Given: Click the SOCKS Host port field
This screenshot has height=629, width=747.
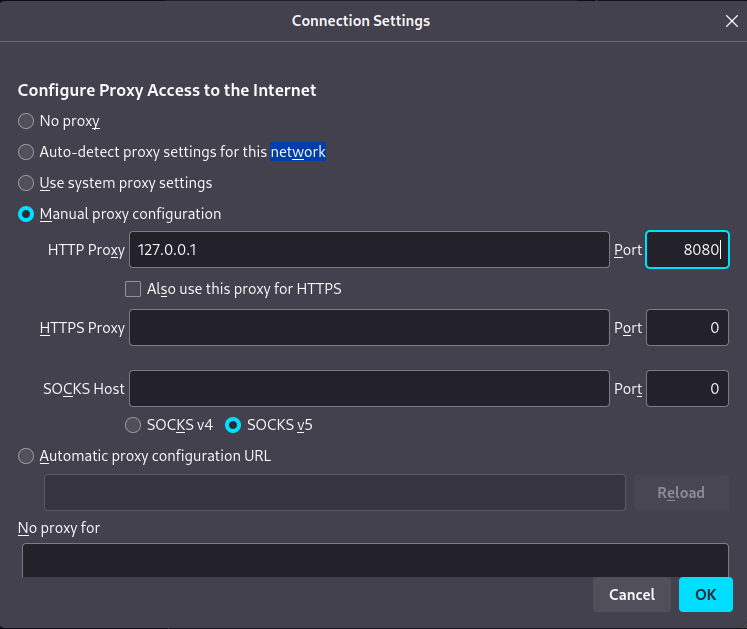Looking at the screenshot, I should (x=687, y=388).
